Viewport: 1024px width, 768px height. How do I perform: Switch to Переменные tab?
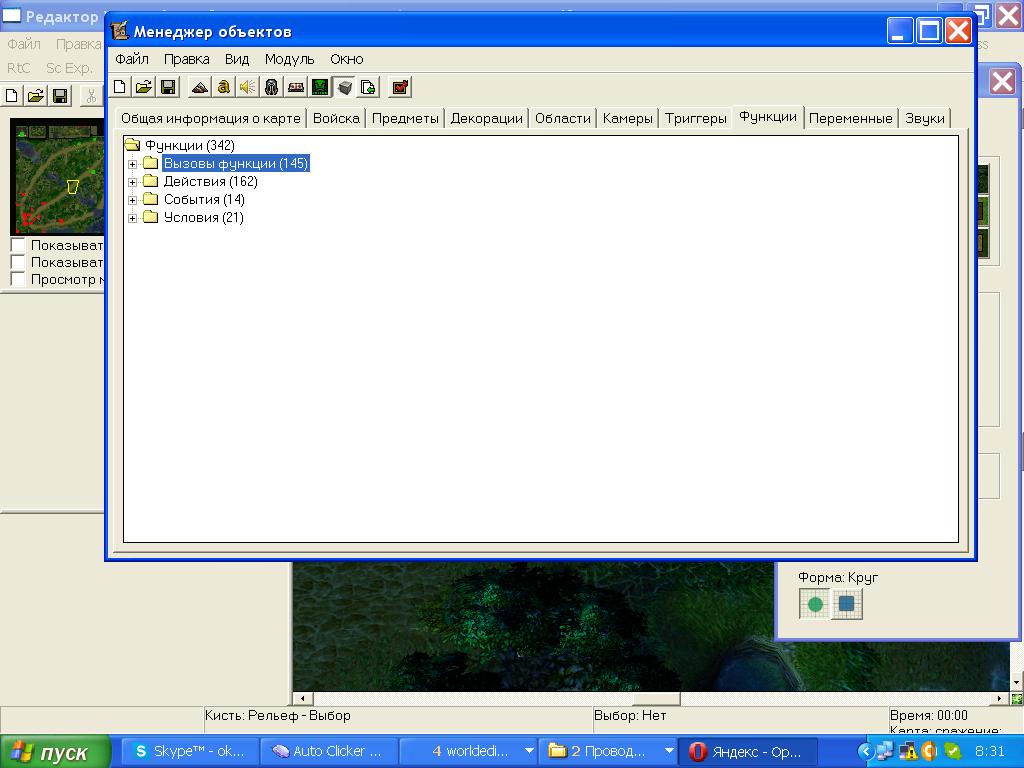pos(850,118)
